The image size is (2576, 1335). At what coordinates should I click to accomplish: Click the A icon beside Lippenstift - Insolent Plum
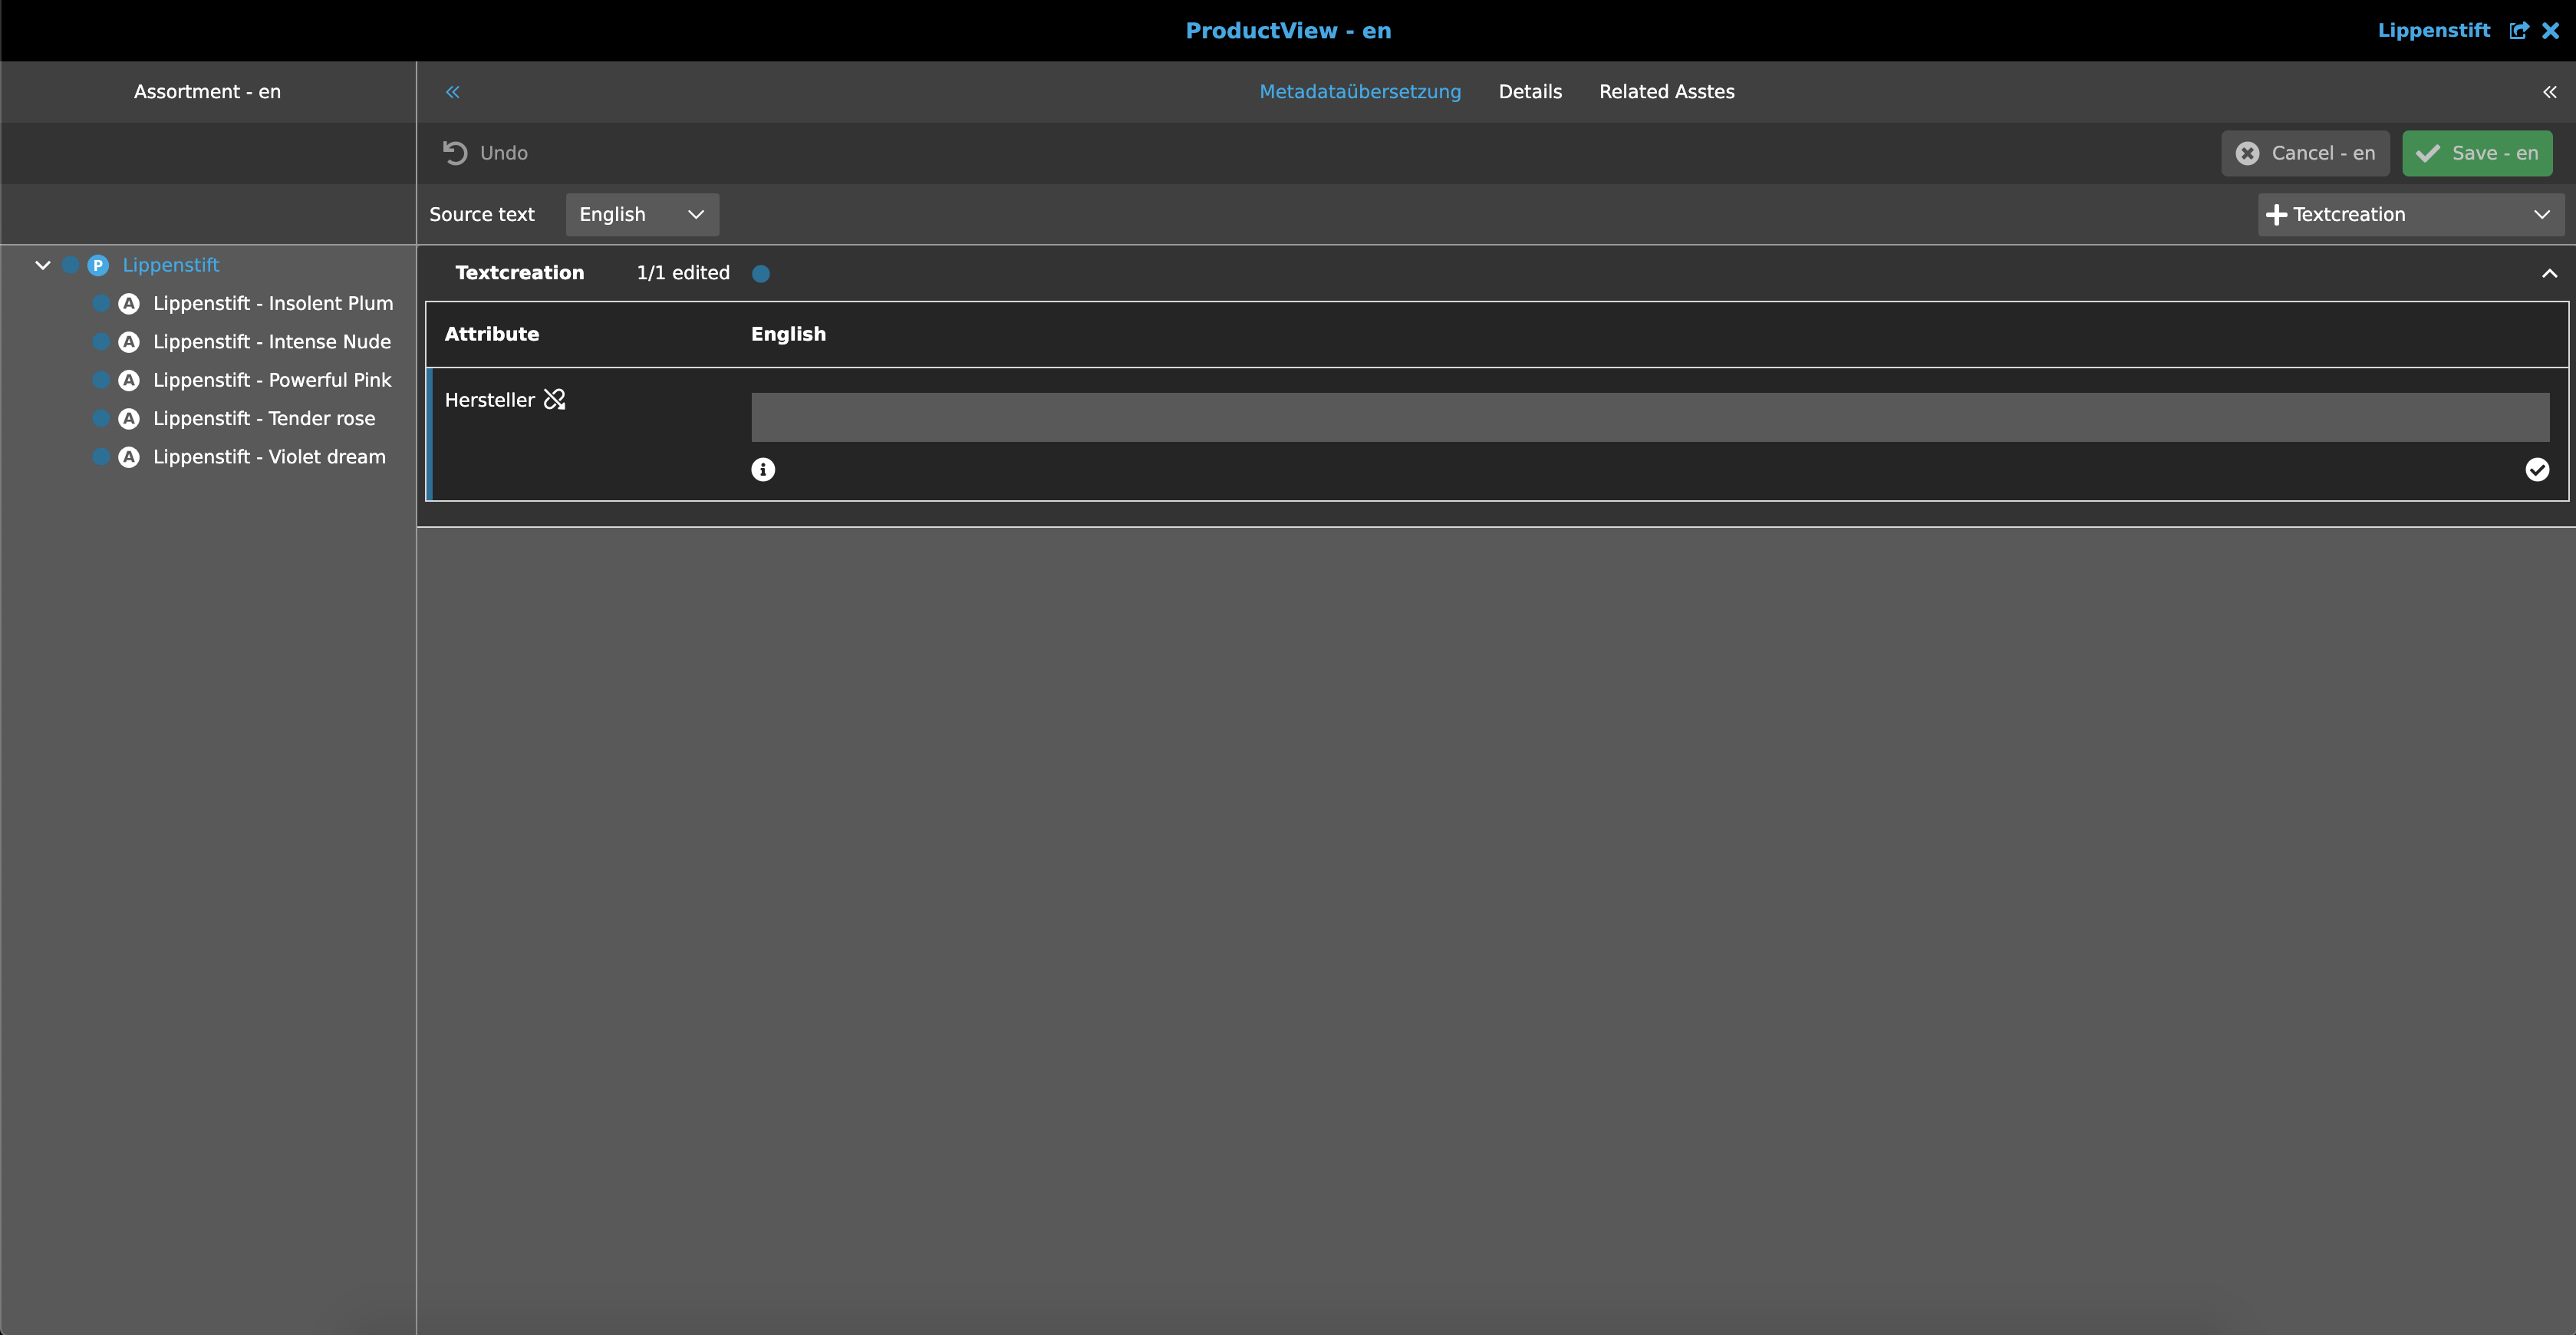(x=128, y=303)
